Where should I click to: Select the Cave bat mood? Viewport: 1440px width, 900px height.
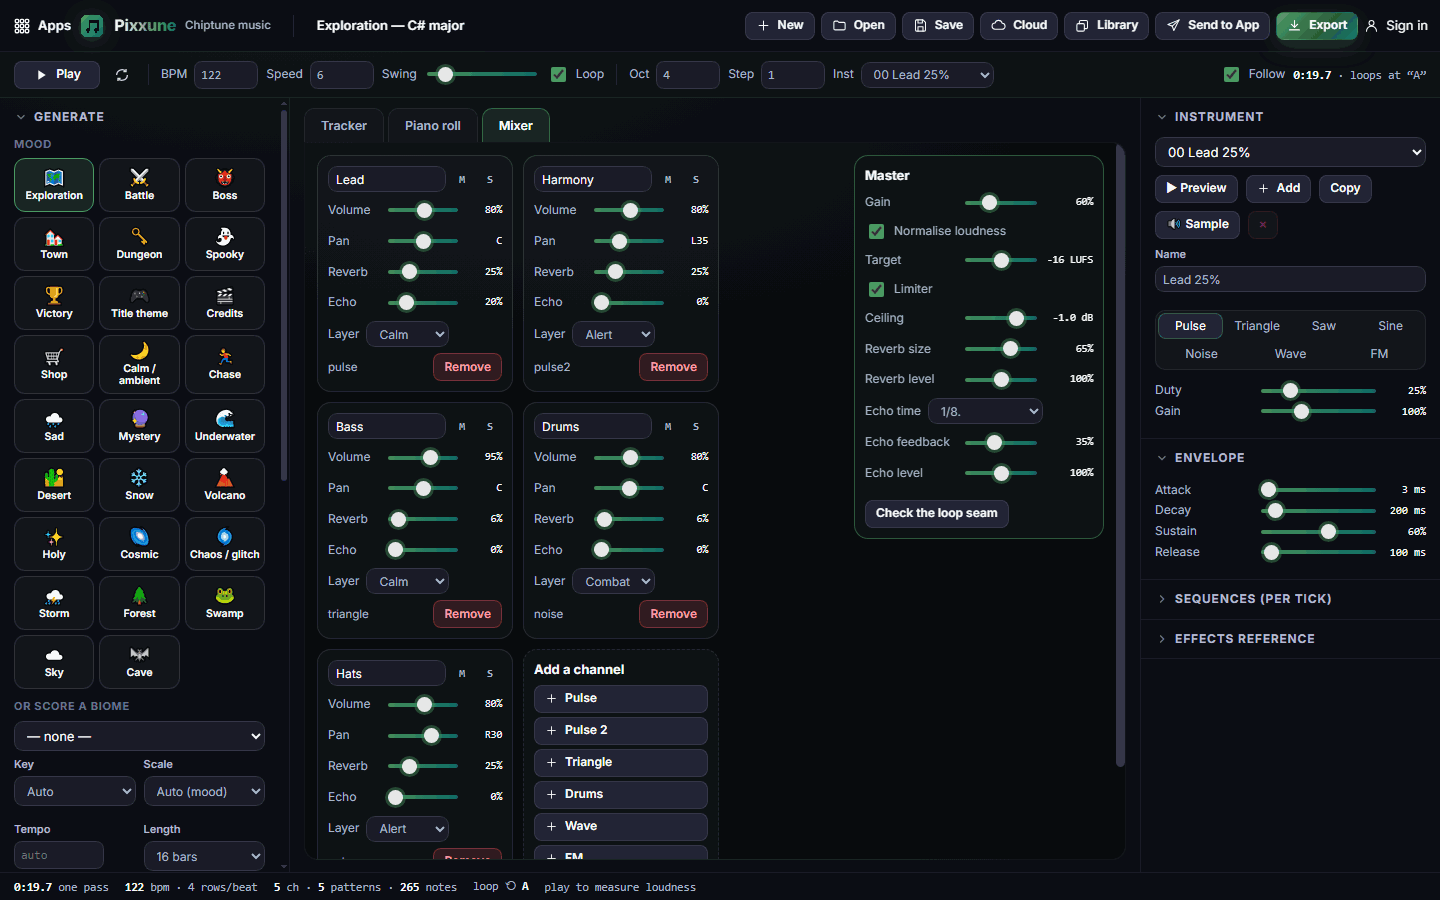point(139,662)
